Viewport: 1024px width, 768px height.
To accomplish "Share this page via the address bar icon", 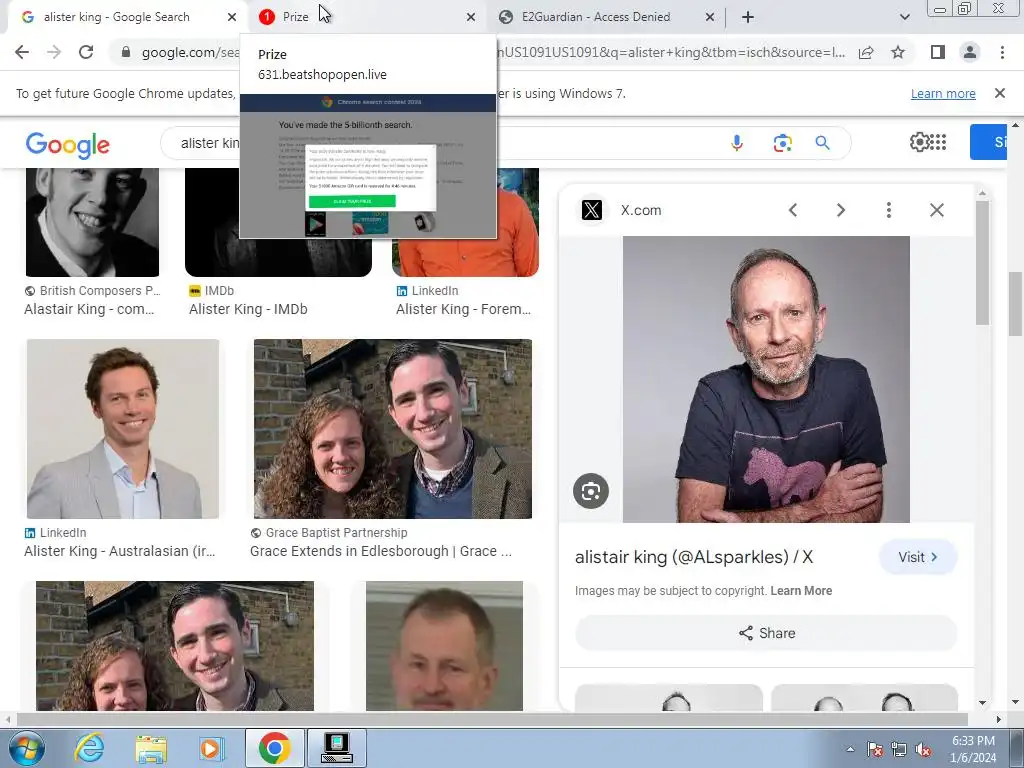I will (866, 52).
